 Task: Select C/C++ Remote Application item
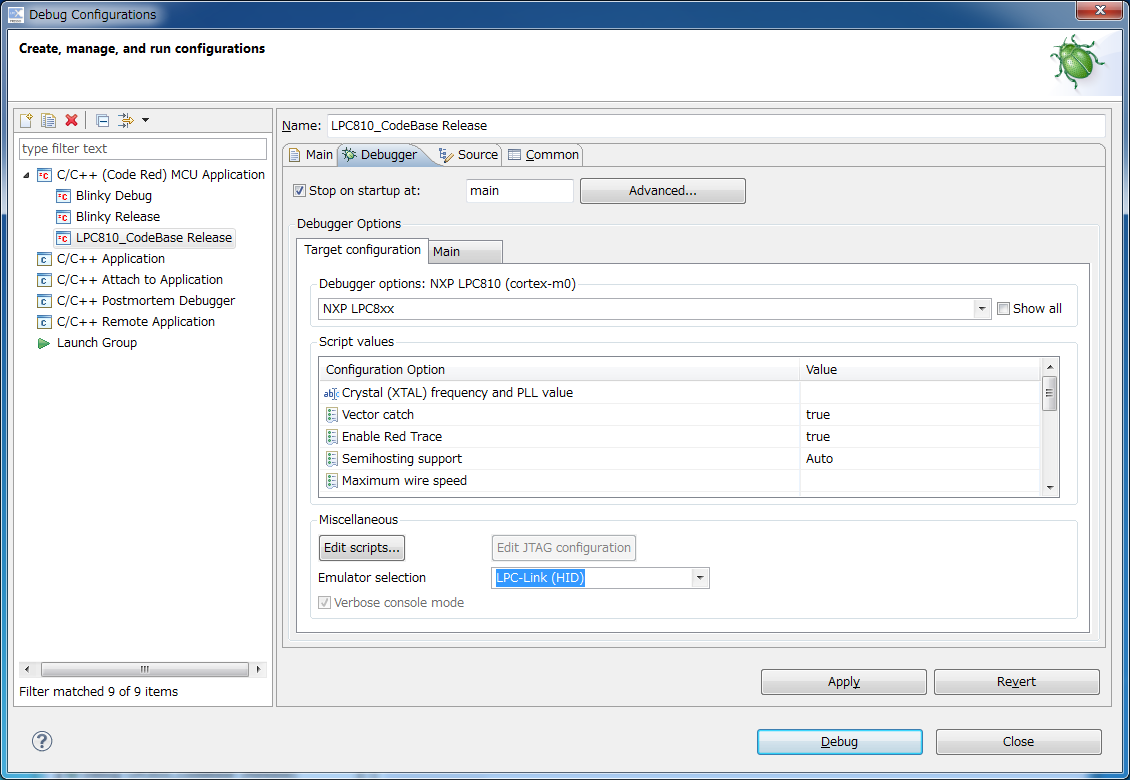(135, 322)
